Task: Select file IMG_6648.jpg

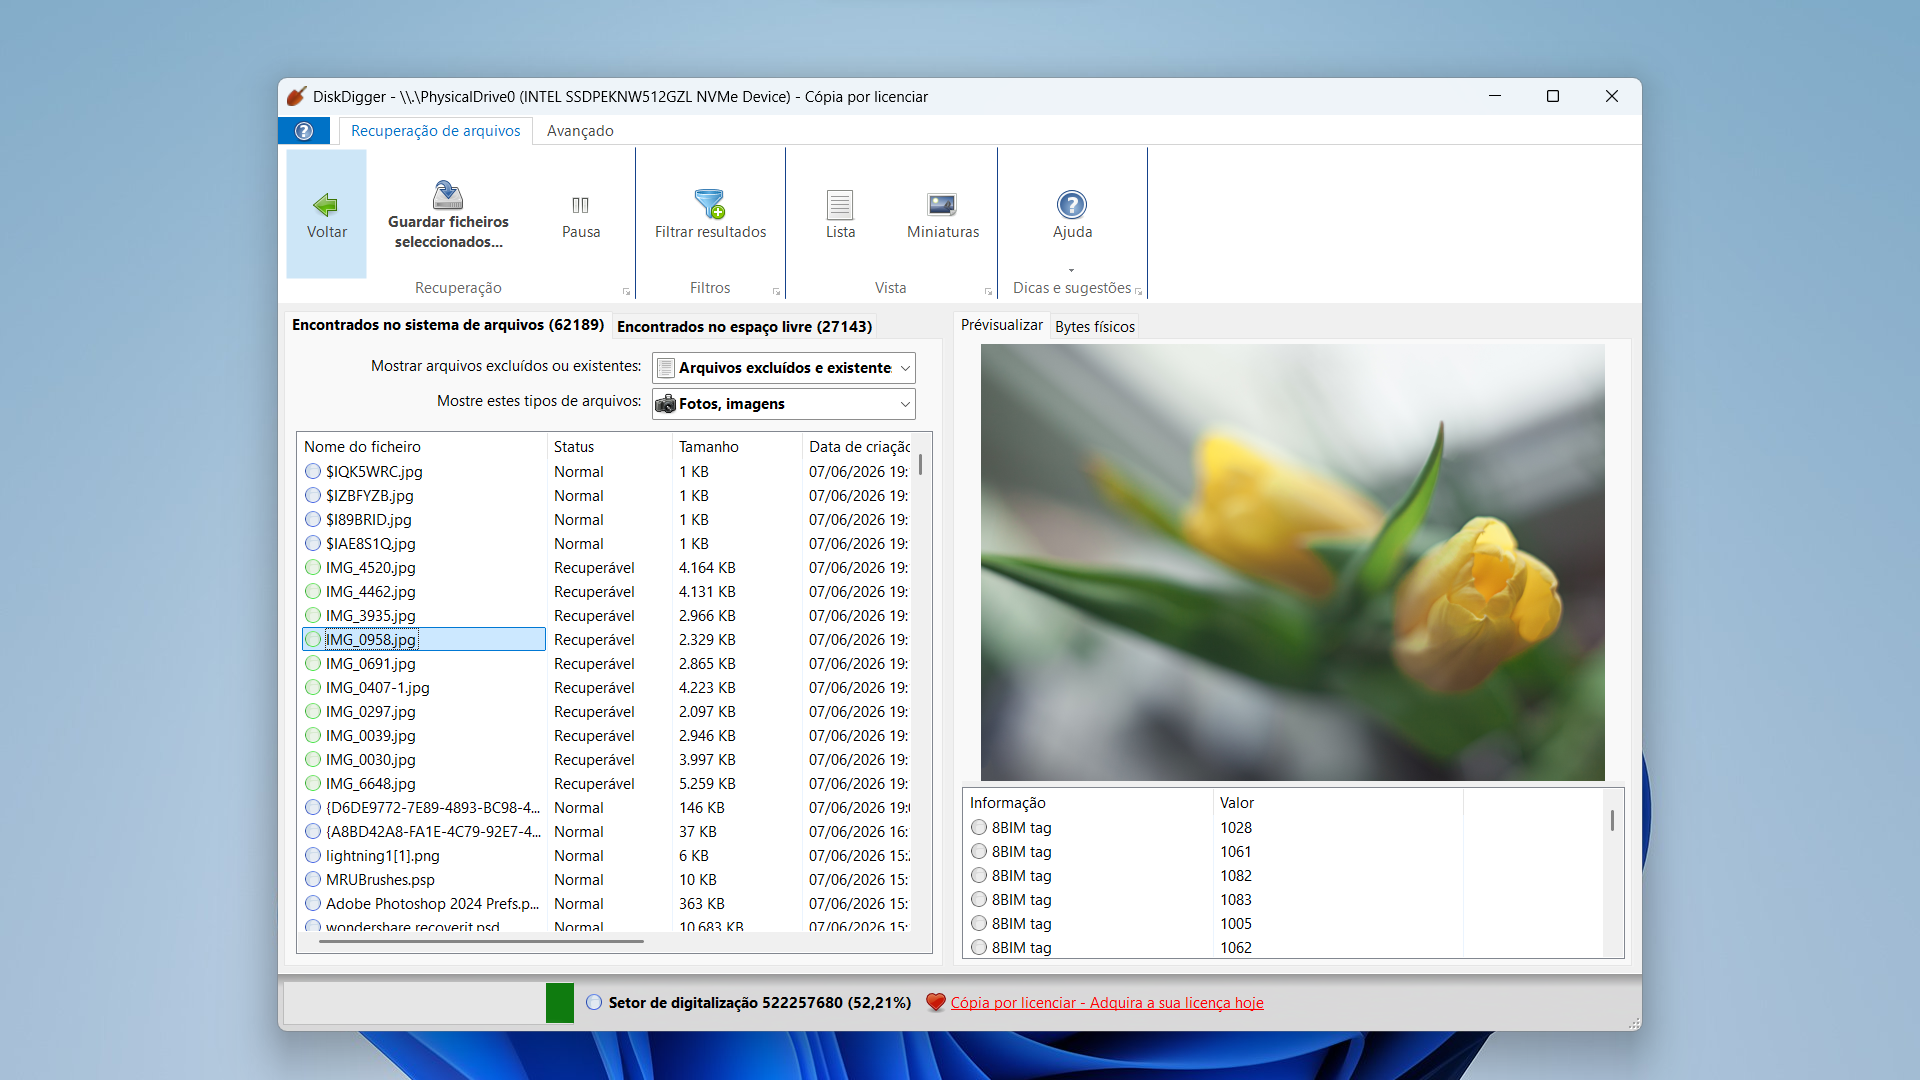Action: (370, 783)
